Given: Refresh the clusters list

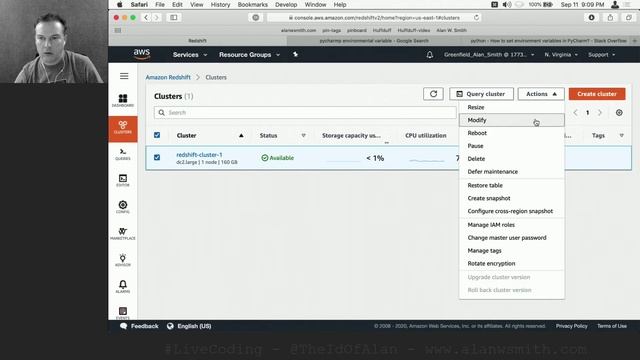Looking at the screenshot, I should pos(433,94).
